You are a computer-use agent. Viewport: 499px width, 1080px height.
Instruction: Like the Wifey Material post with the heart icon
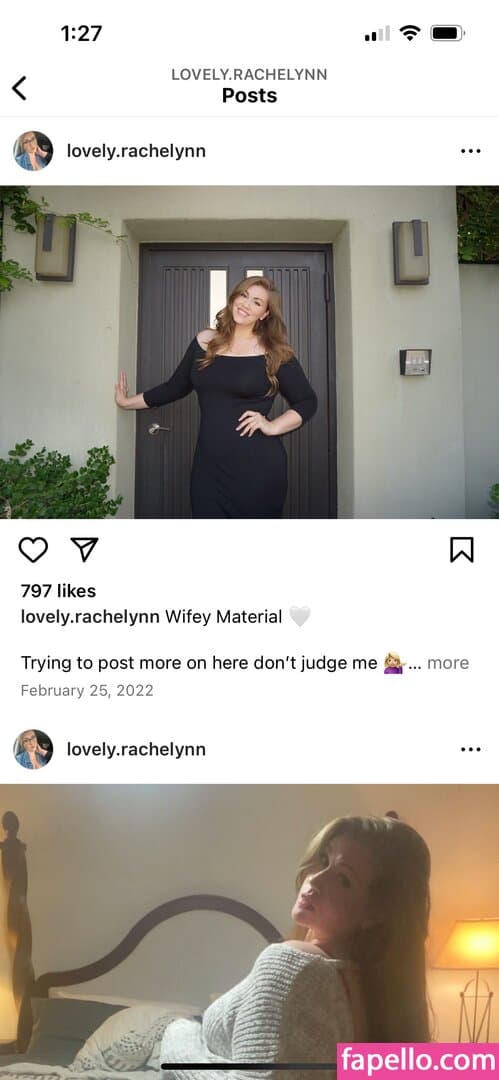pyautogui.click(x=33, y=550)
